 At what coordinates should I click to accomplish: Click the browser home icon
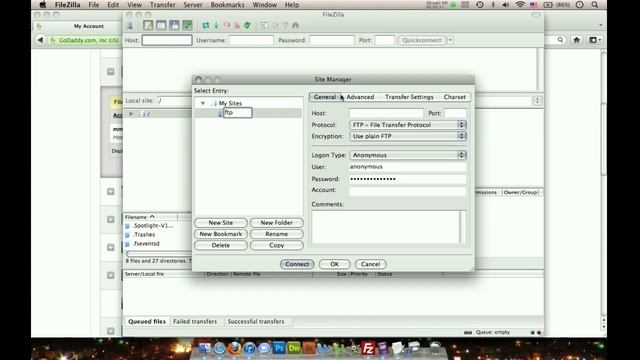pyautogui.click(x=576, y=40)
